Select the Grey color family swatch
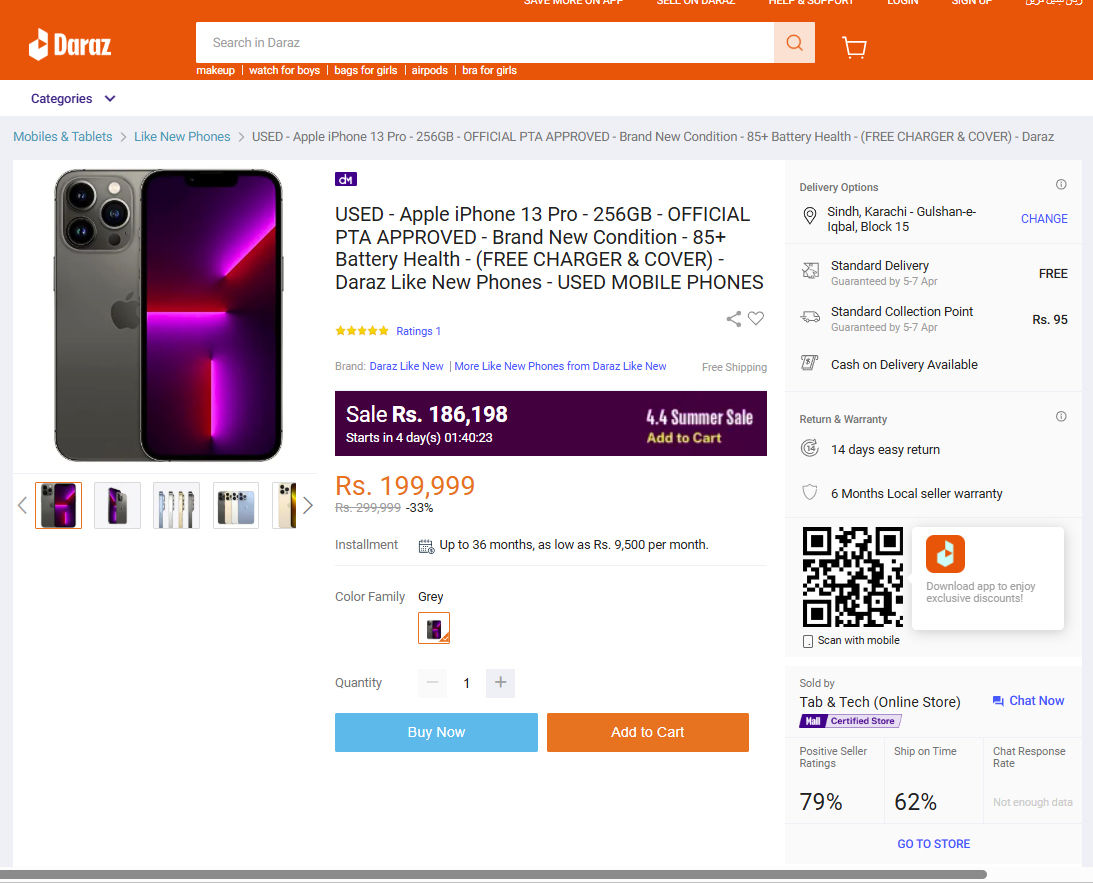Screen dimensions: 1093x883 coord(434,628)
